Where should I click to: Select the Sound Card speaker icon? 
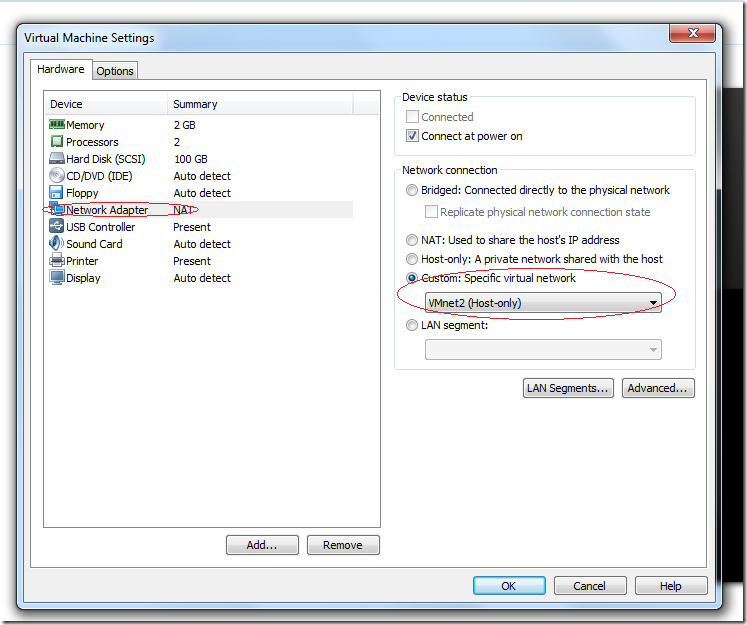tap(57, 244)
